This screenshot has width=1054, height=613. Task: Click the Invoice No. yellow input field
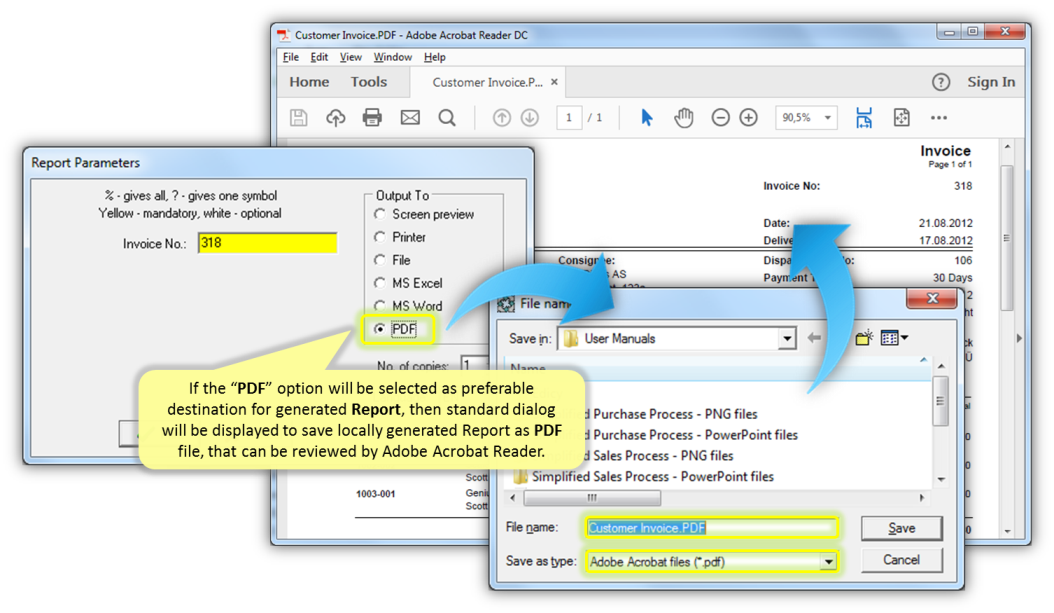point(268,243)
